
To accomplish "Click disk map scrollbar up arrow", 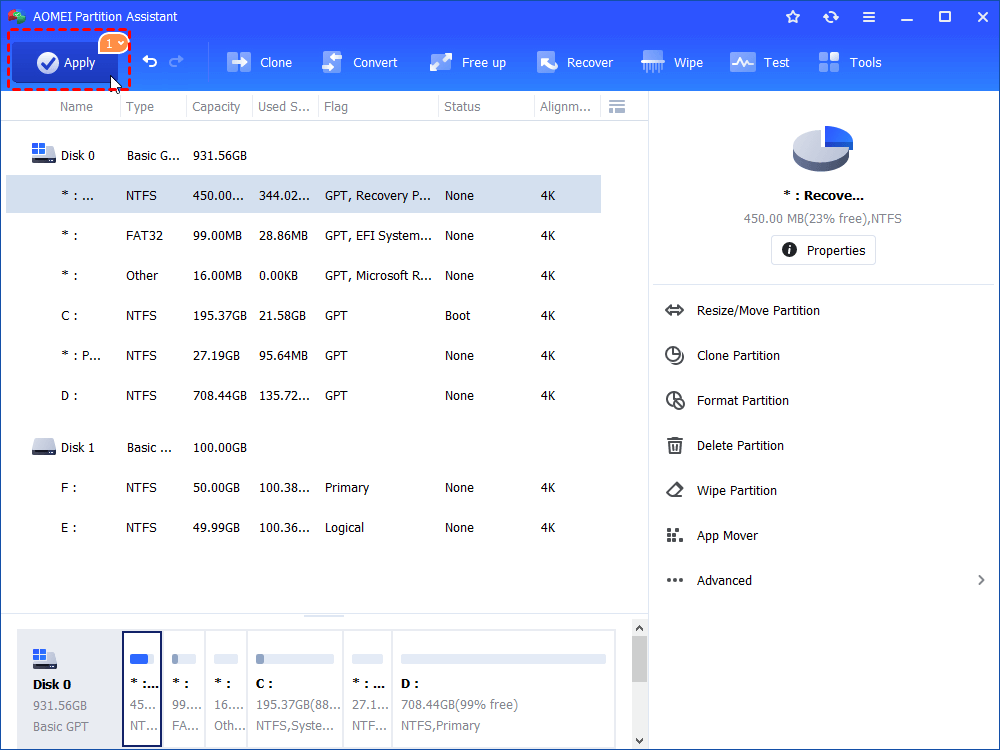I will coord(639,628).
